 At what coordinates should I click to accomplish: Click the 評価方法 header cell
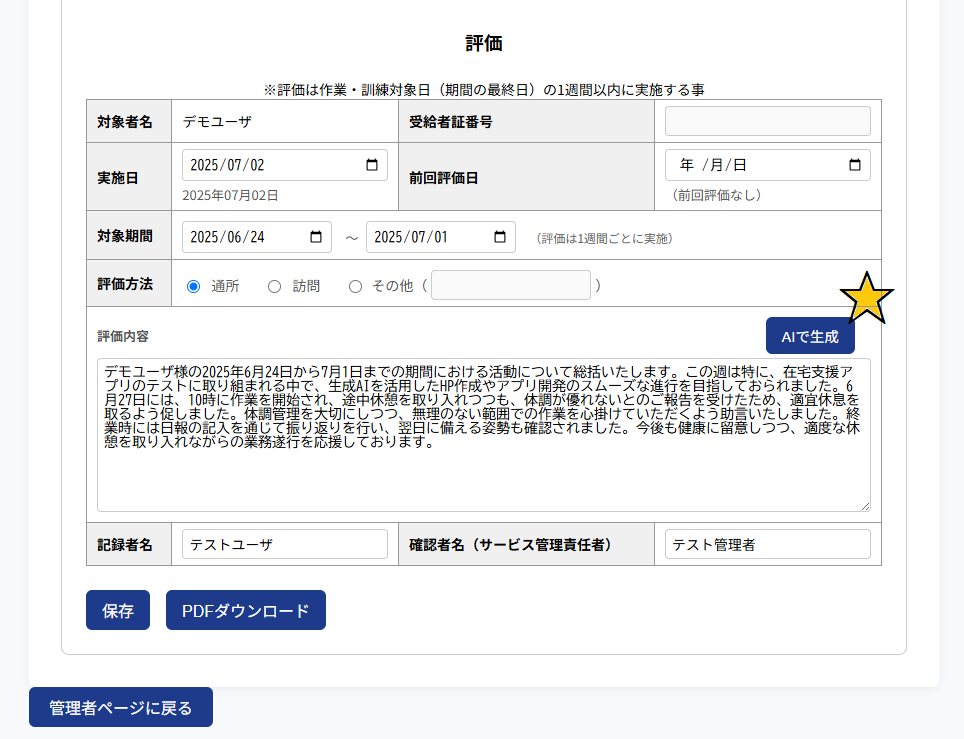129,283
